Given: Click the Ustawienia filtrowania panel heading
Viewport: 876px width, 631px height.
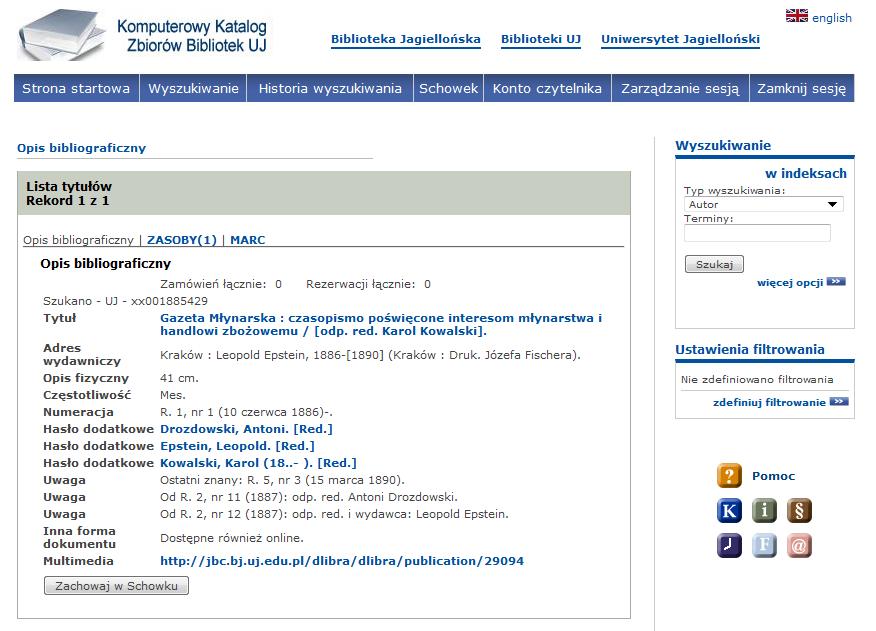Looking at the screenshot, I should pyautogui.click(x=750, y=349).
